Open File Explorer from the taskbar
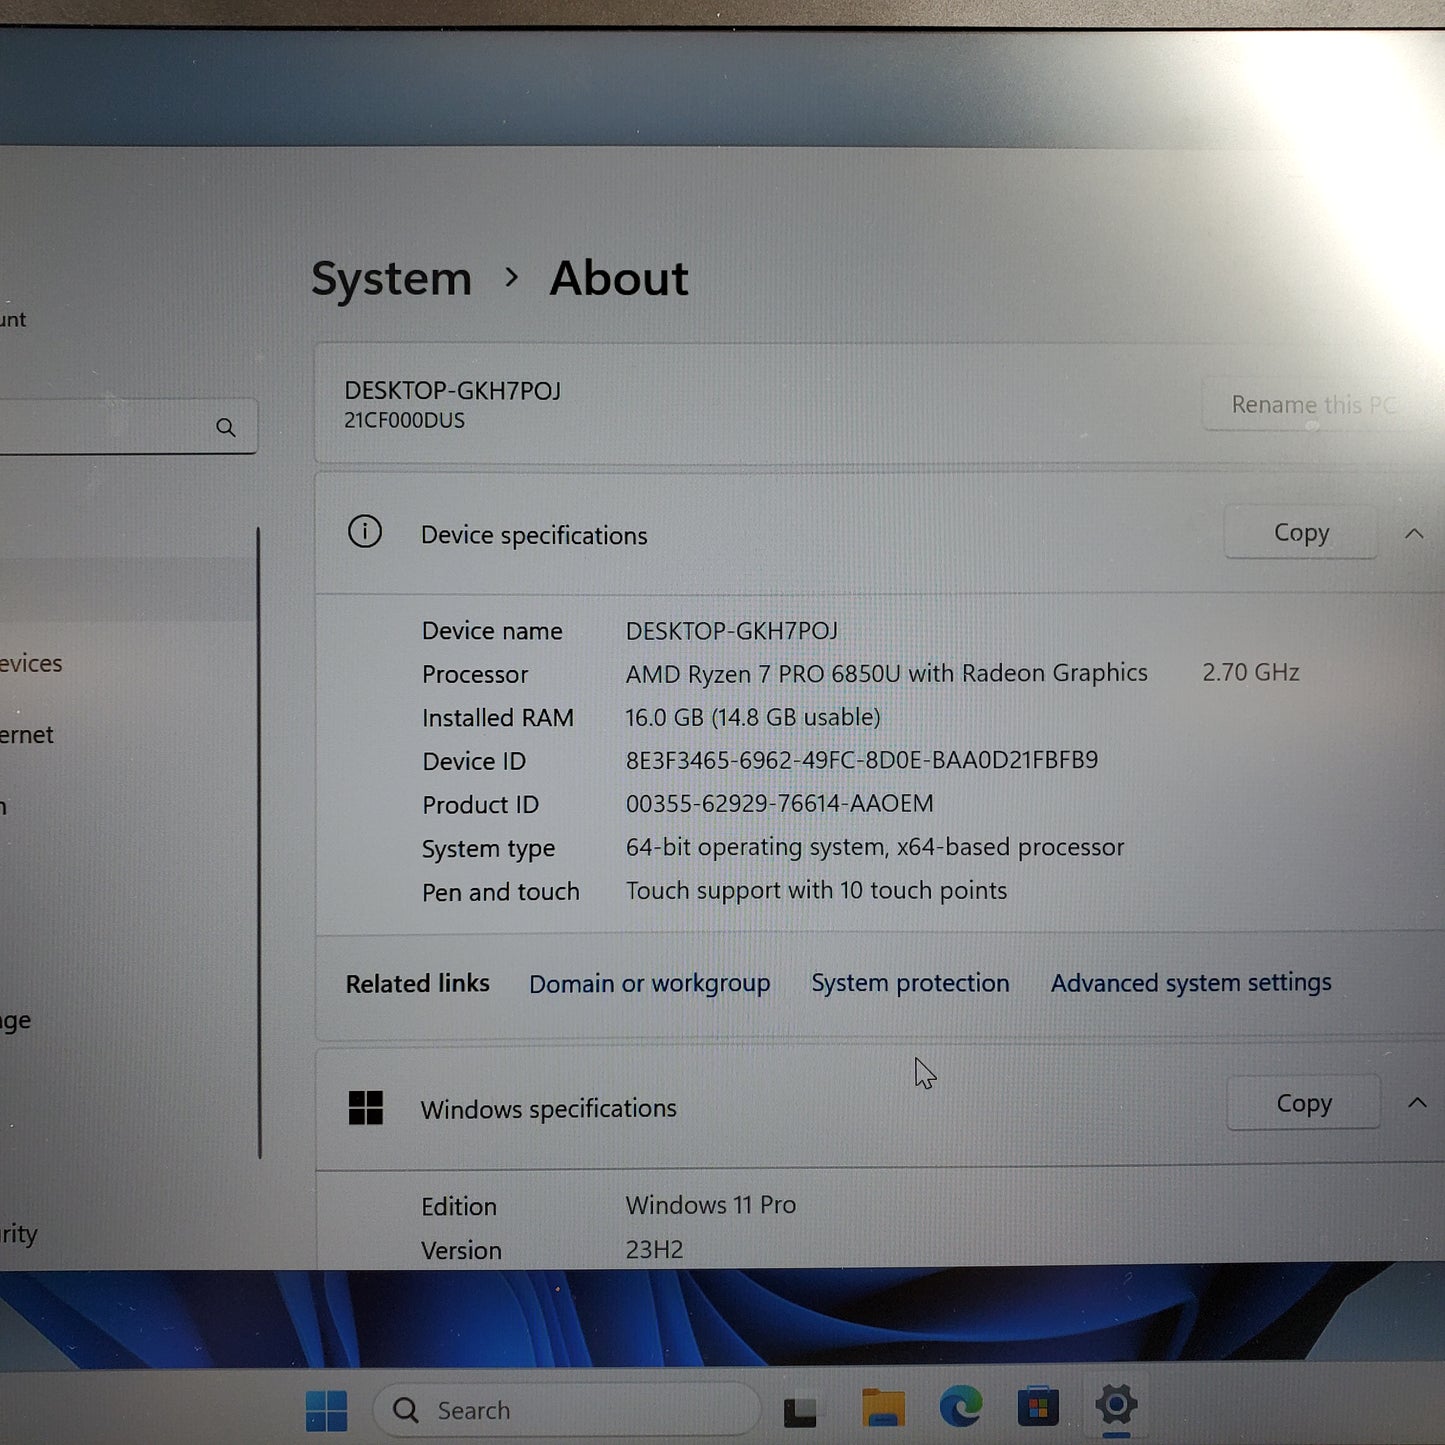The height and width of the screenshot is (1445, 1445). [x=882, y=1407]
